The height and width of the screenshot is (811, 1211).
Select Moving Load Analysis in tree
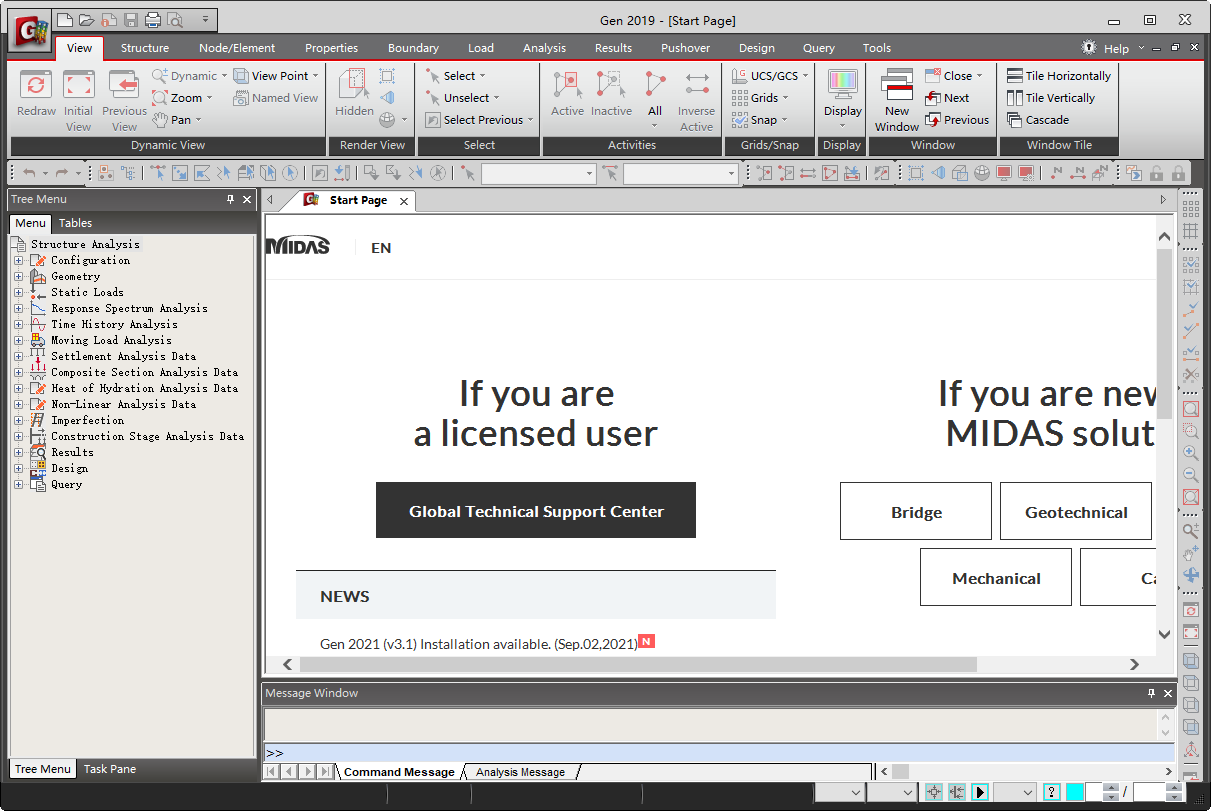pos(111,340)
